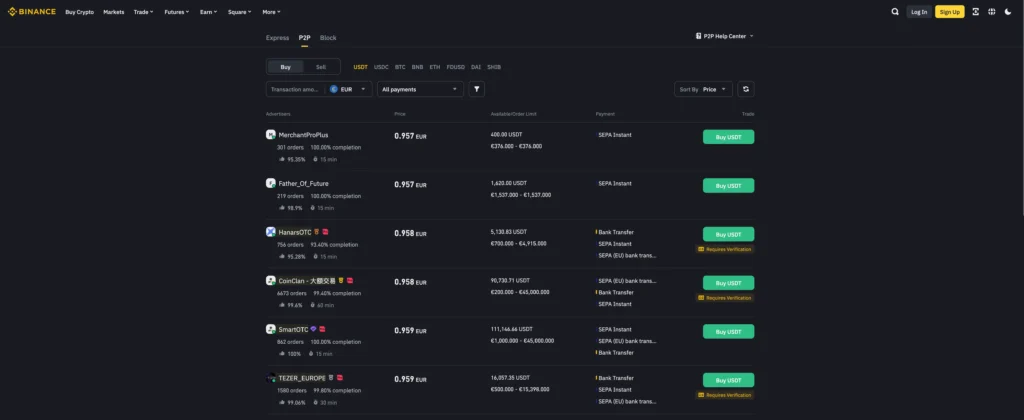Screen dimensions: 1024x420
Task: Expand the P2P Help Center dropdown
Action: [725, 36]
